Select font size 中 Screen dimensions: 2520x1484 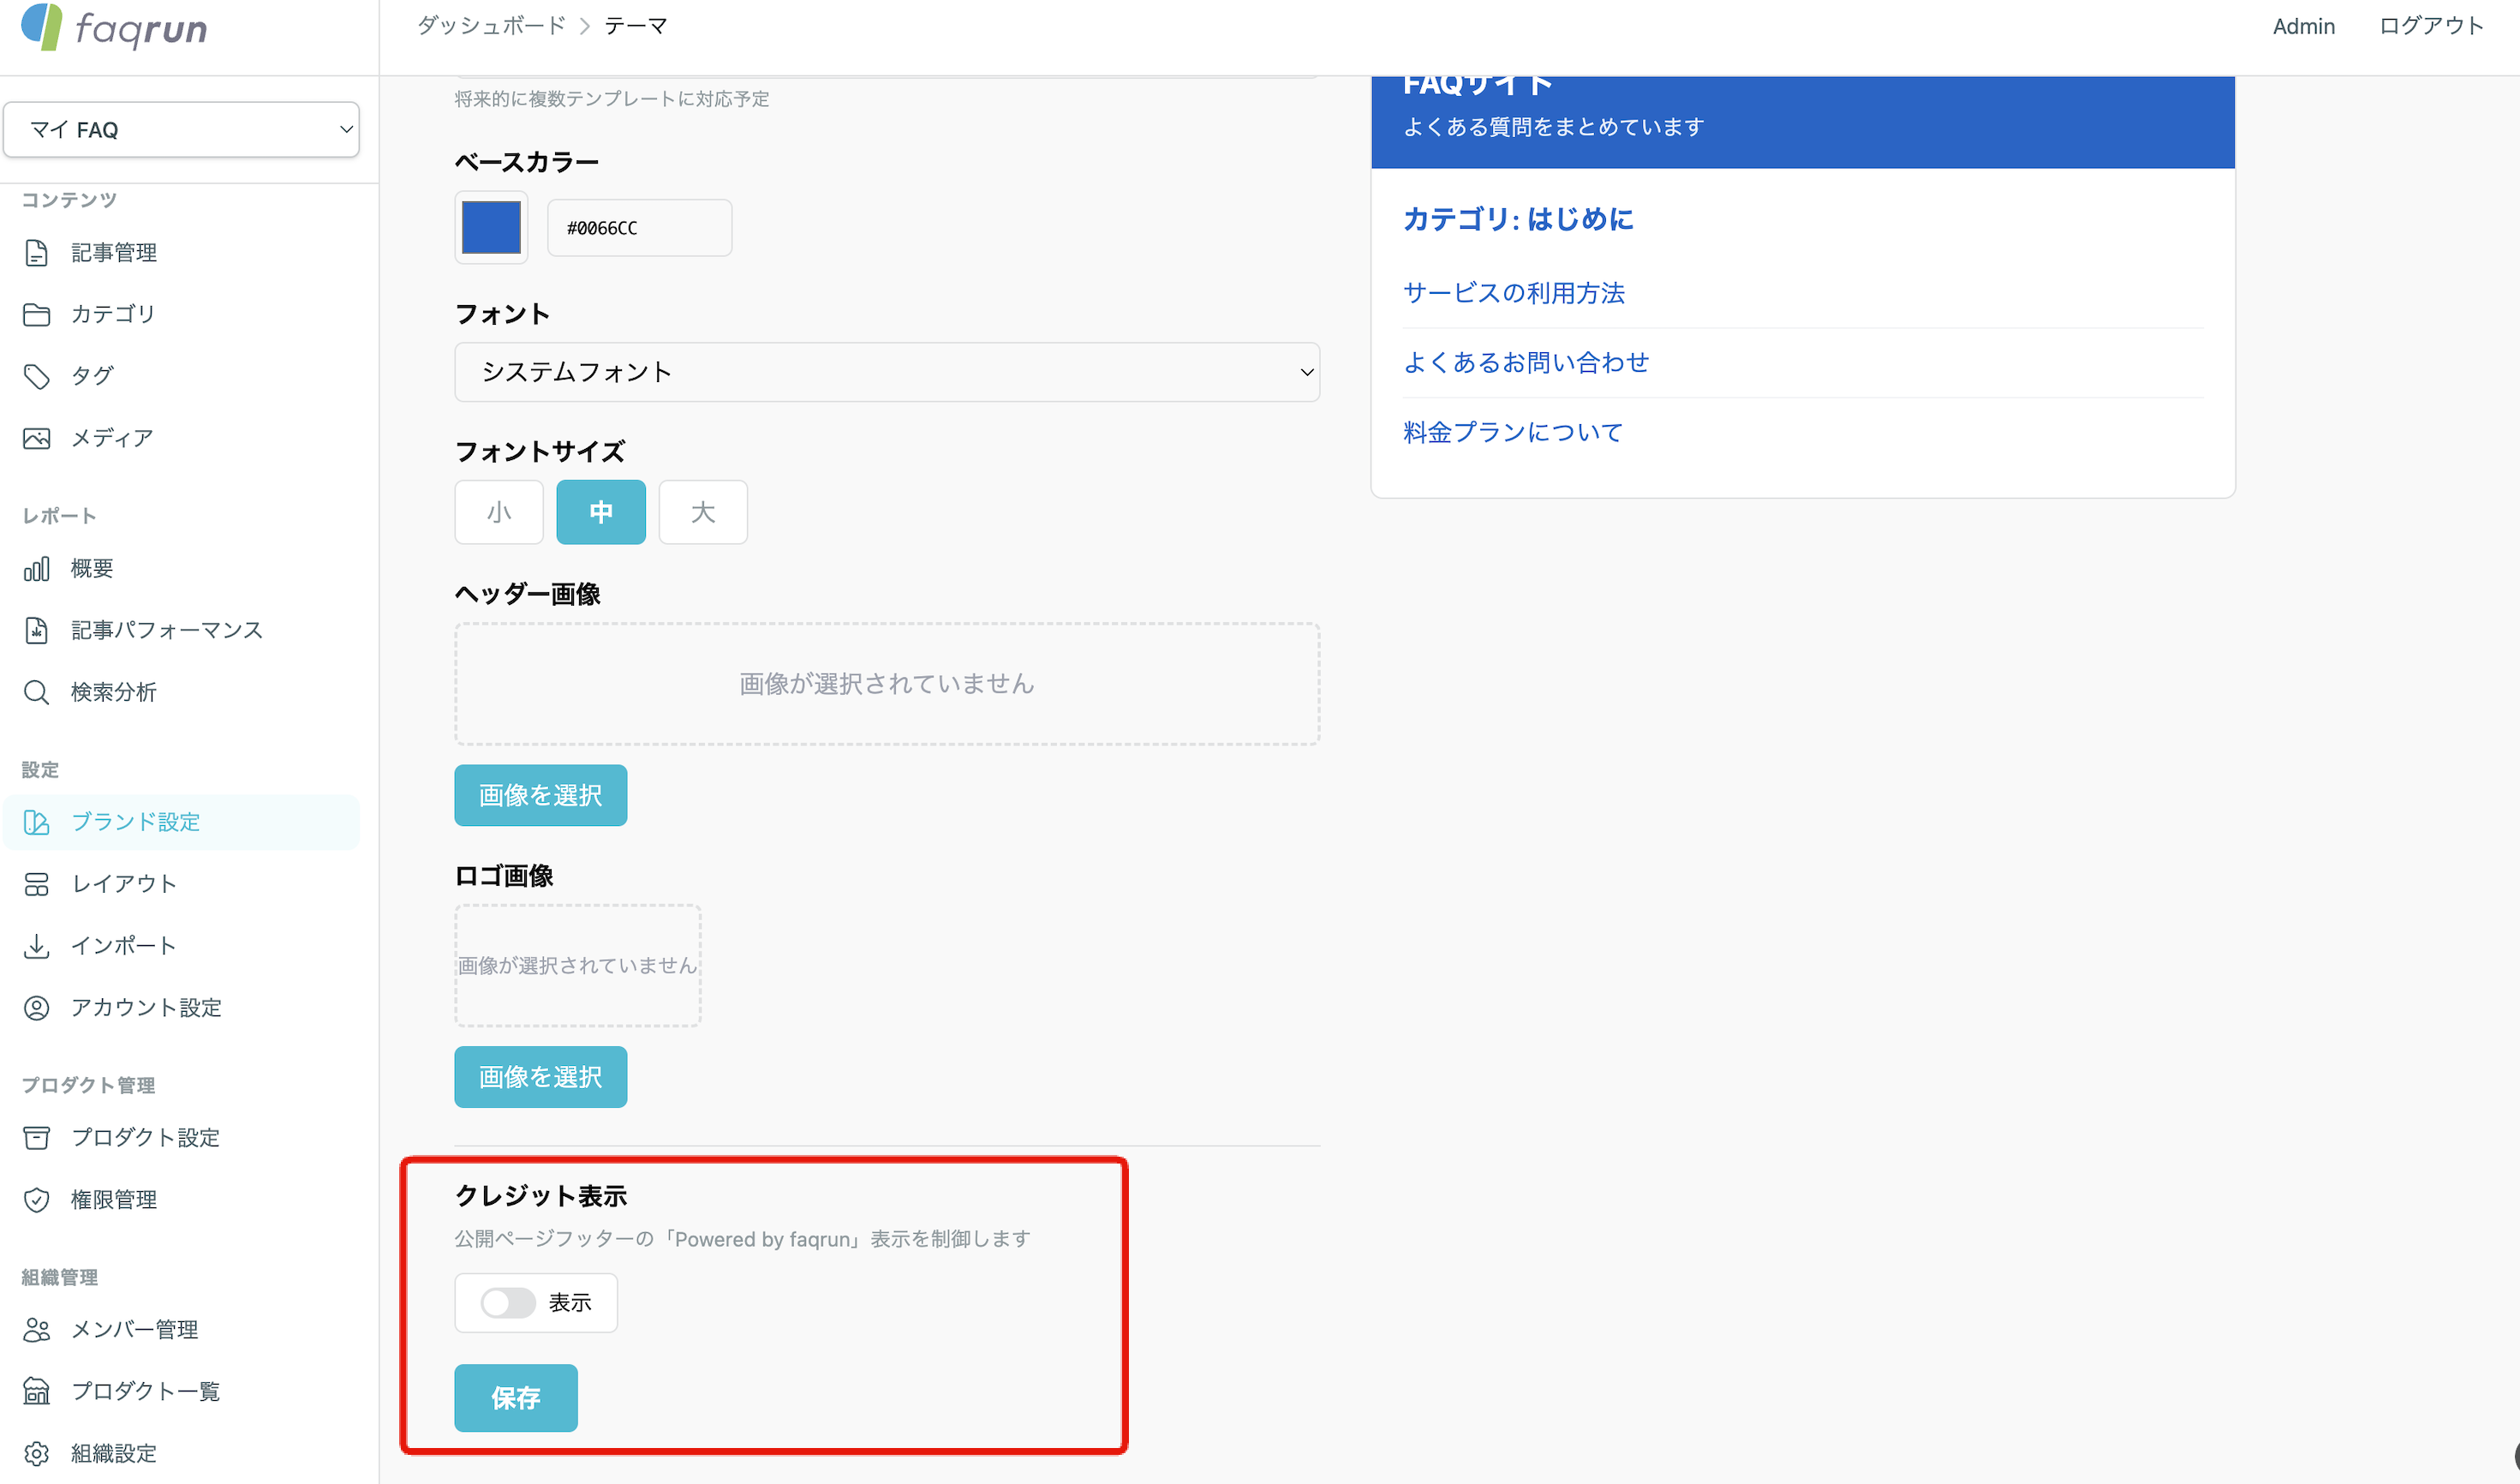pos(601,512)
